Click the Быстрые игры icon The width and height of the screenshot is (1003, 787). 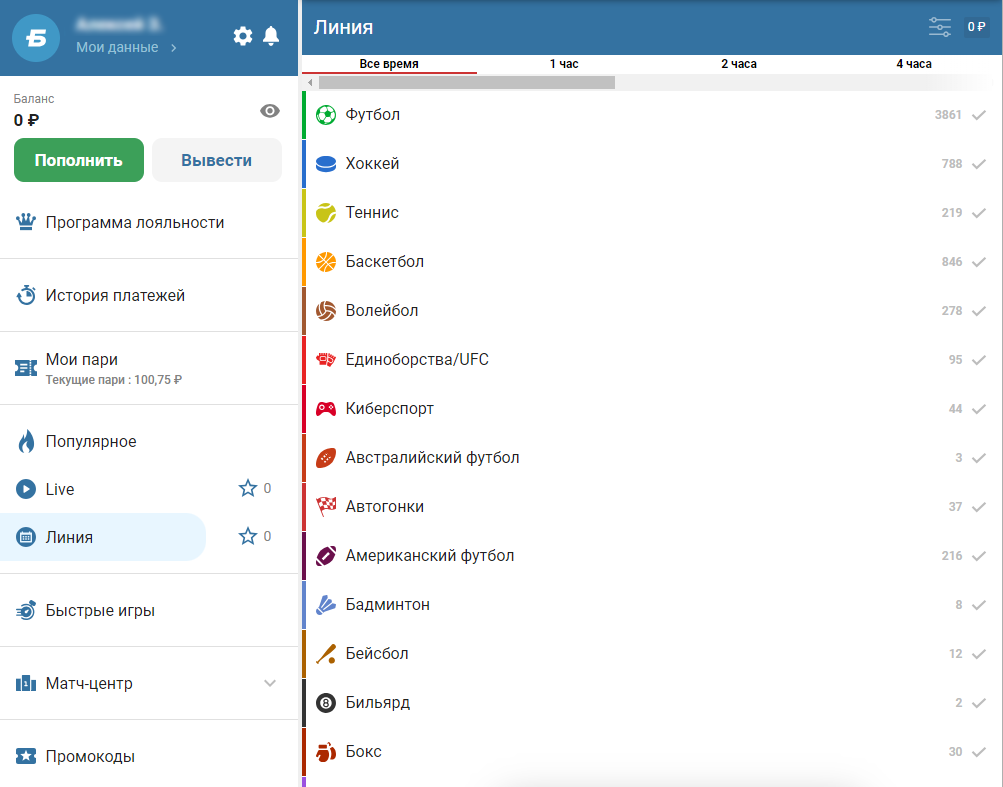click(26, 610)
